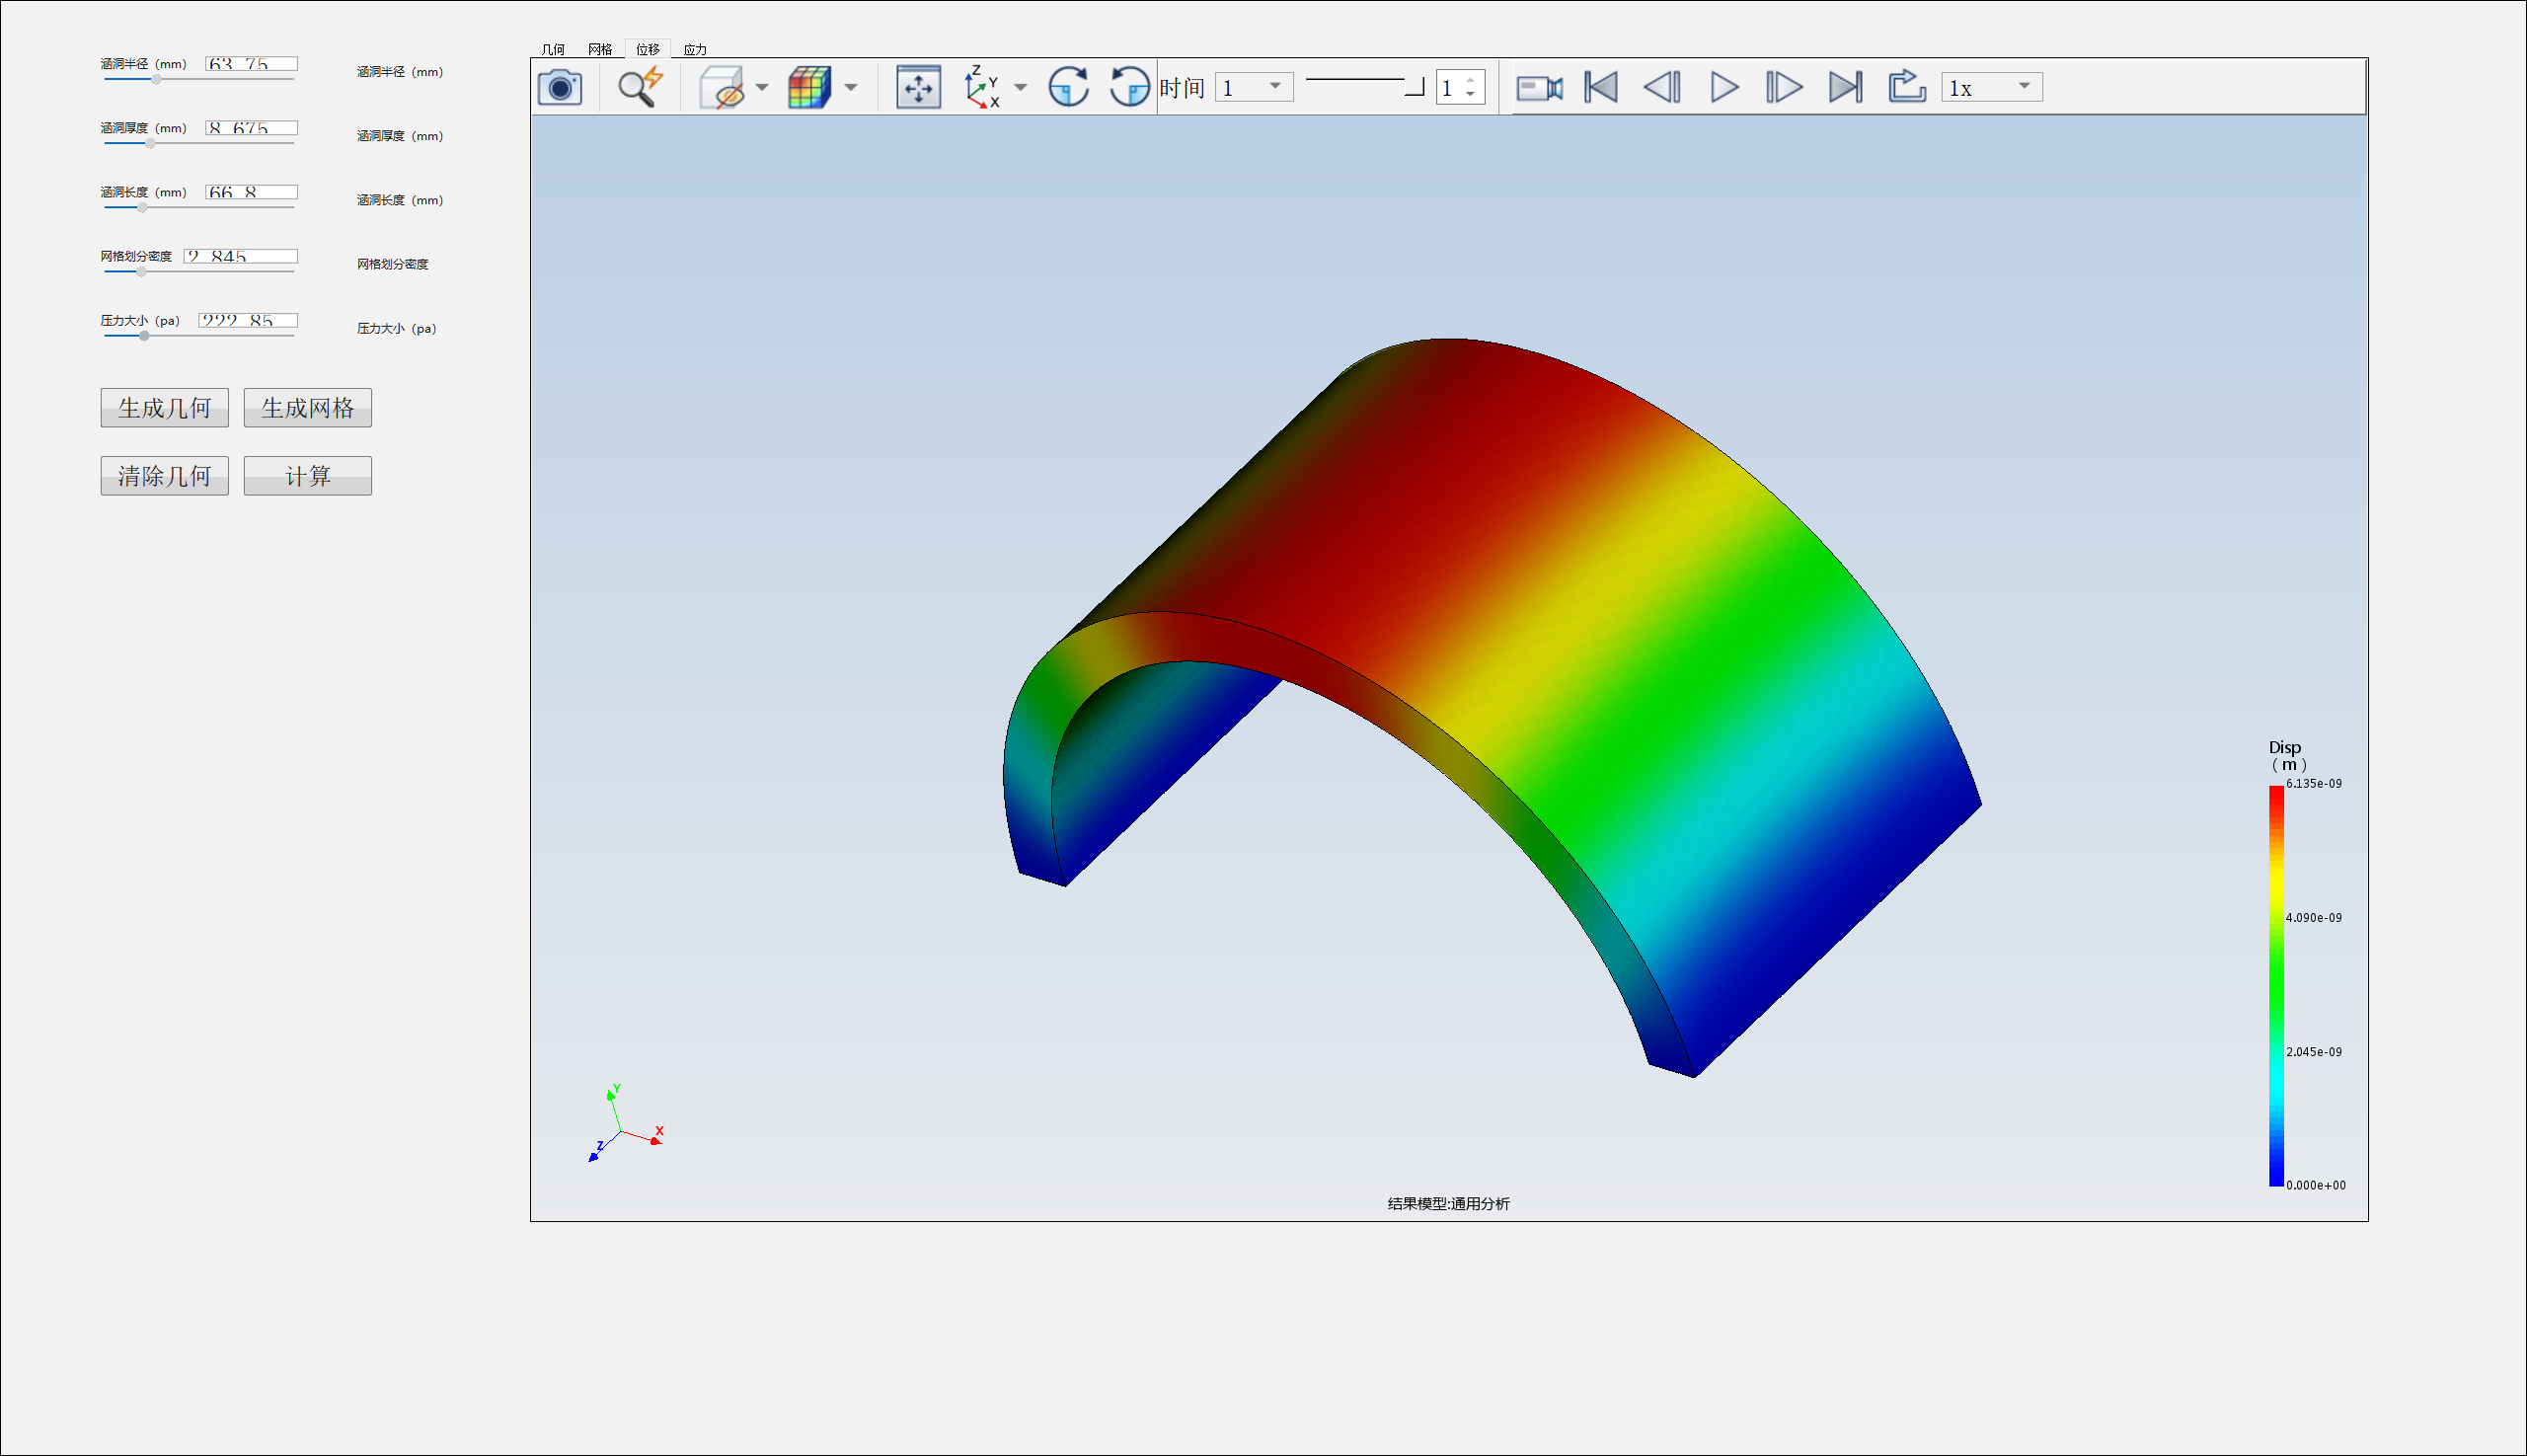Viewport: 2527px width, 1456px height.
Task: Click the 网格划分密度 value input field
Action: tap(241, 256)
